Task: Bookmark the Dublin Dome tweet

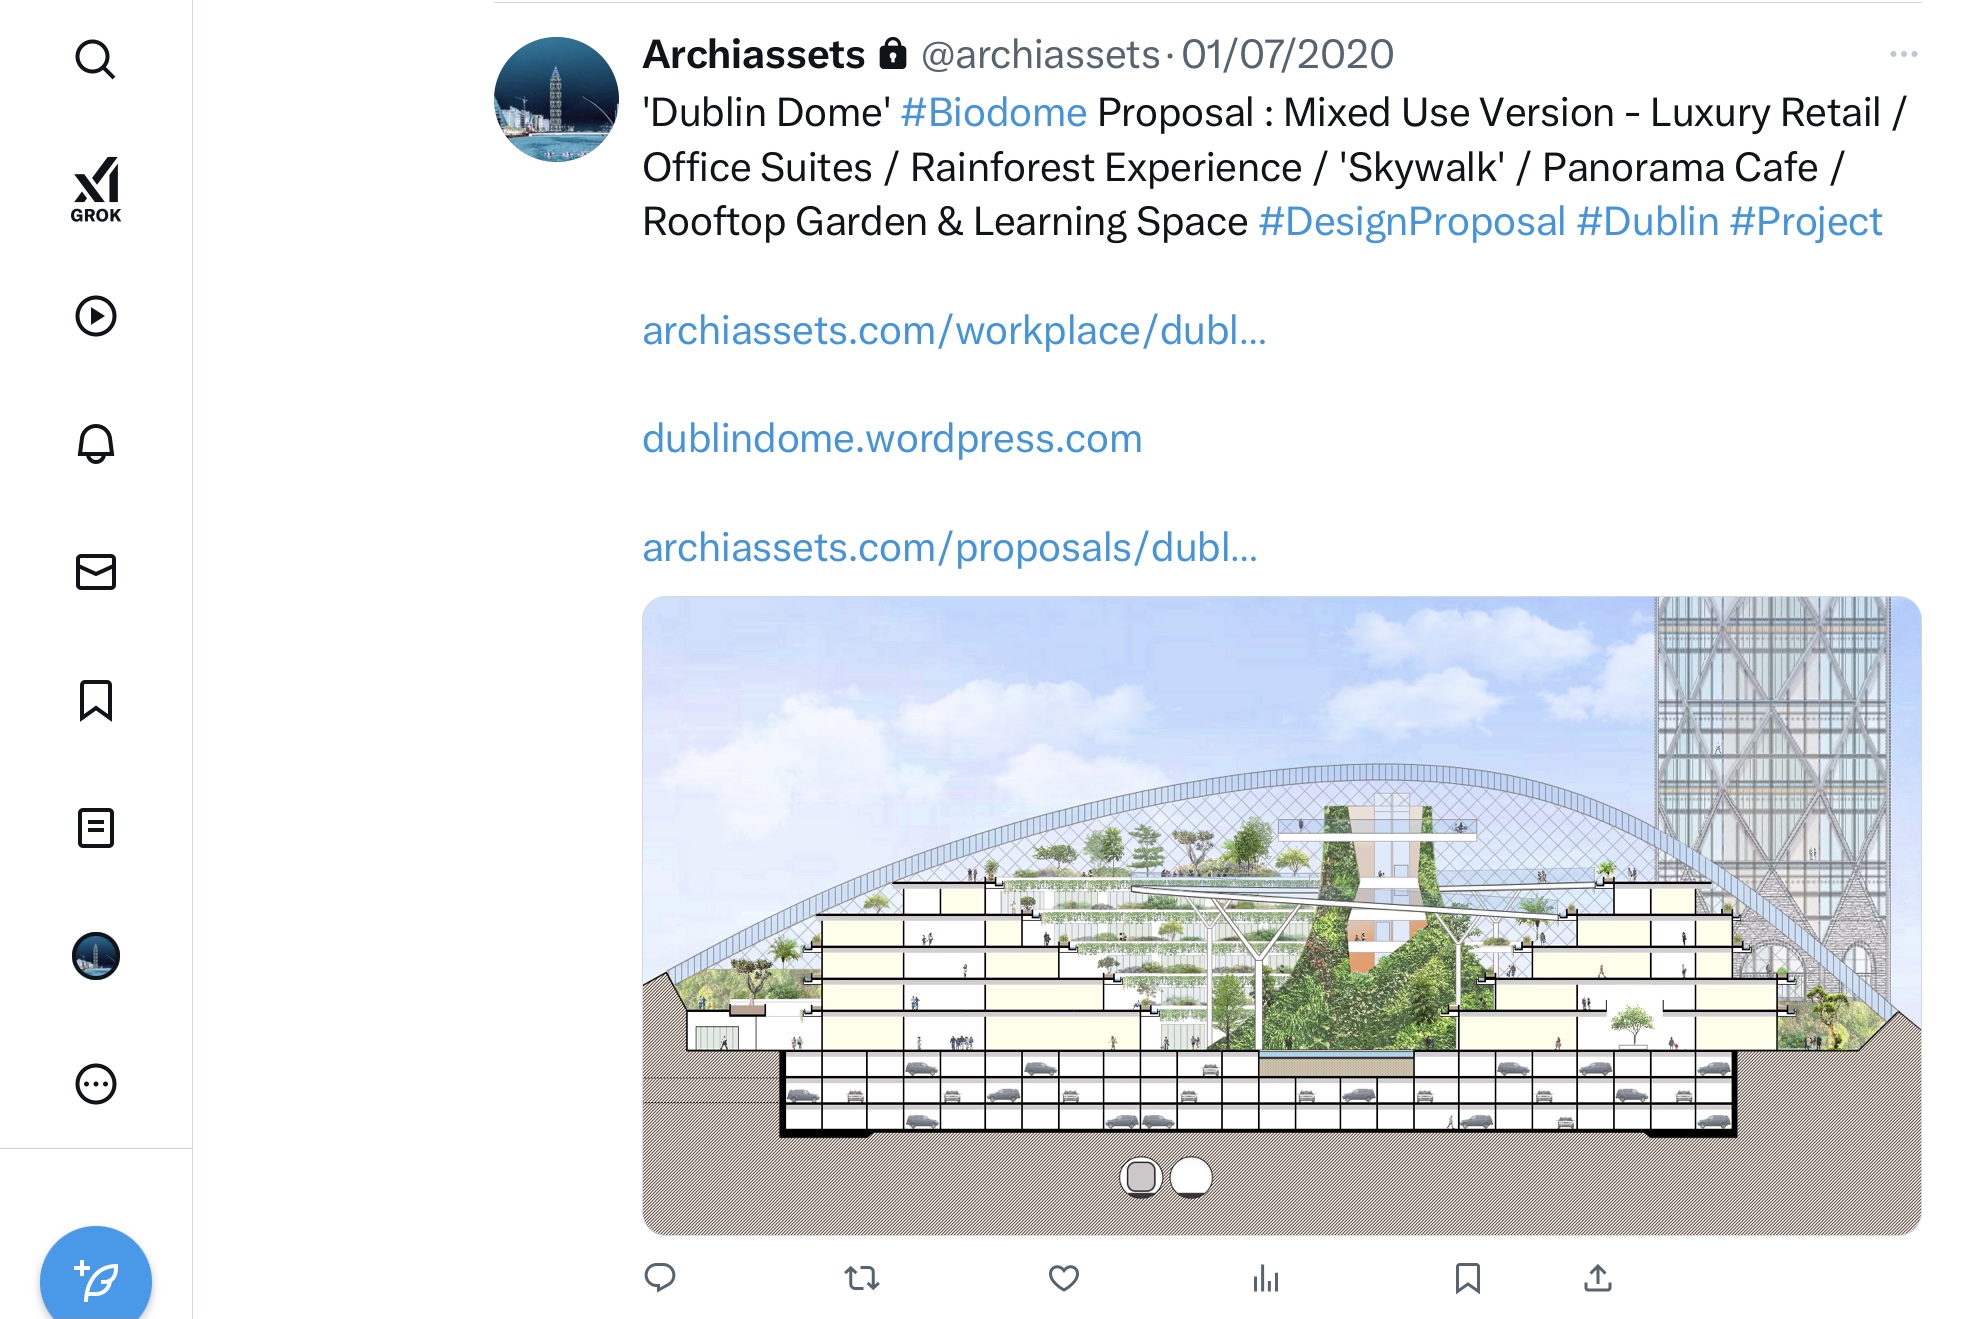Action: pyautogui.click(x=1467, y=1277)
